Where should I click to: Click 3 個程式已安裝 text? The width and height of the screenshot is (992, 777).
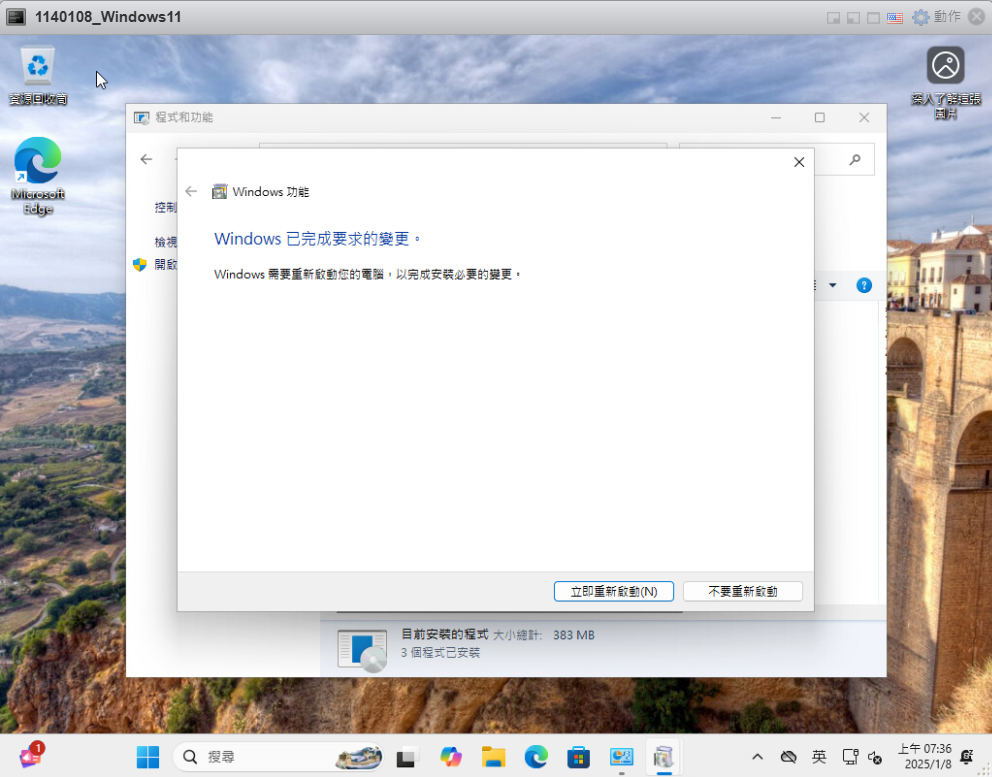coord(440,652)
